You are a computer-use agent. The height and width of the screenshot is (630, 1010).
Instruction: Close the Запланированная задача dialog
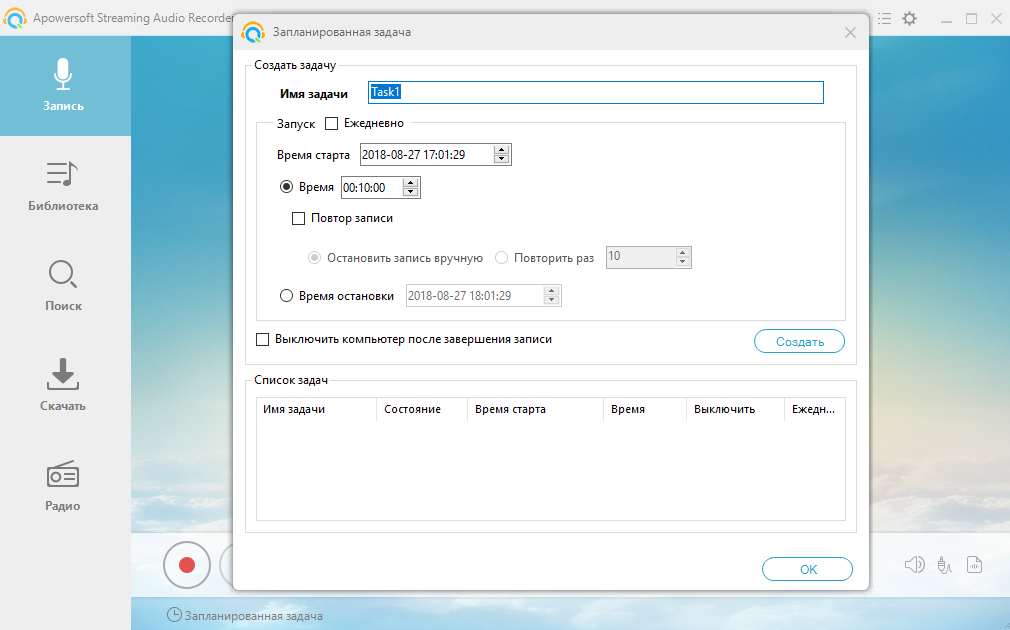(850, 33)
